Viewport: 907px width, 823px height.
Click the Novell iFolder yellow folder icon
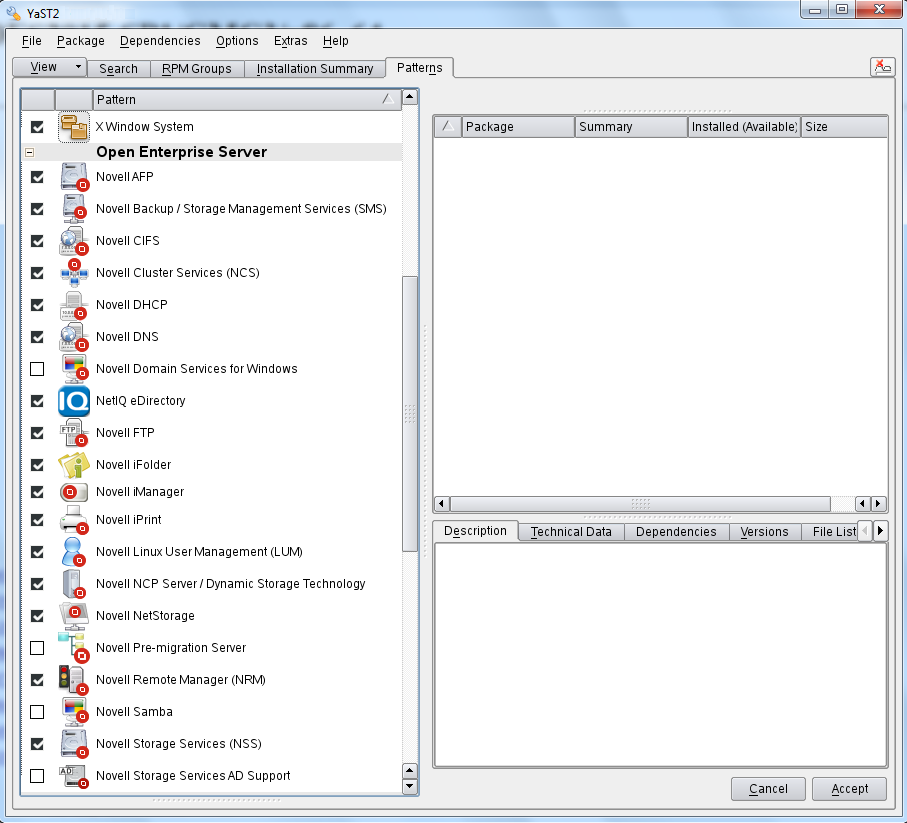point(74,464)
